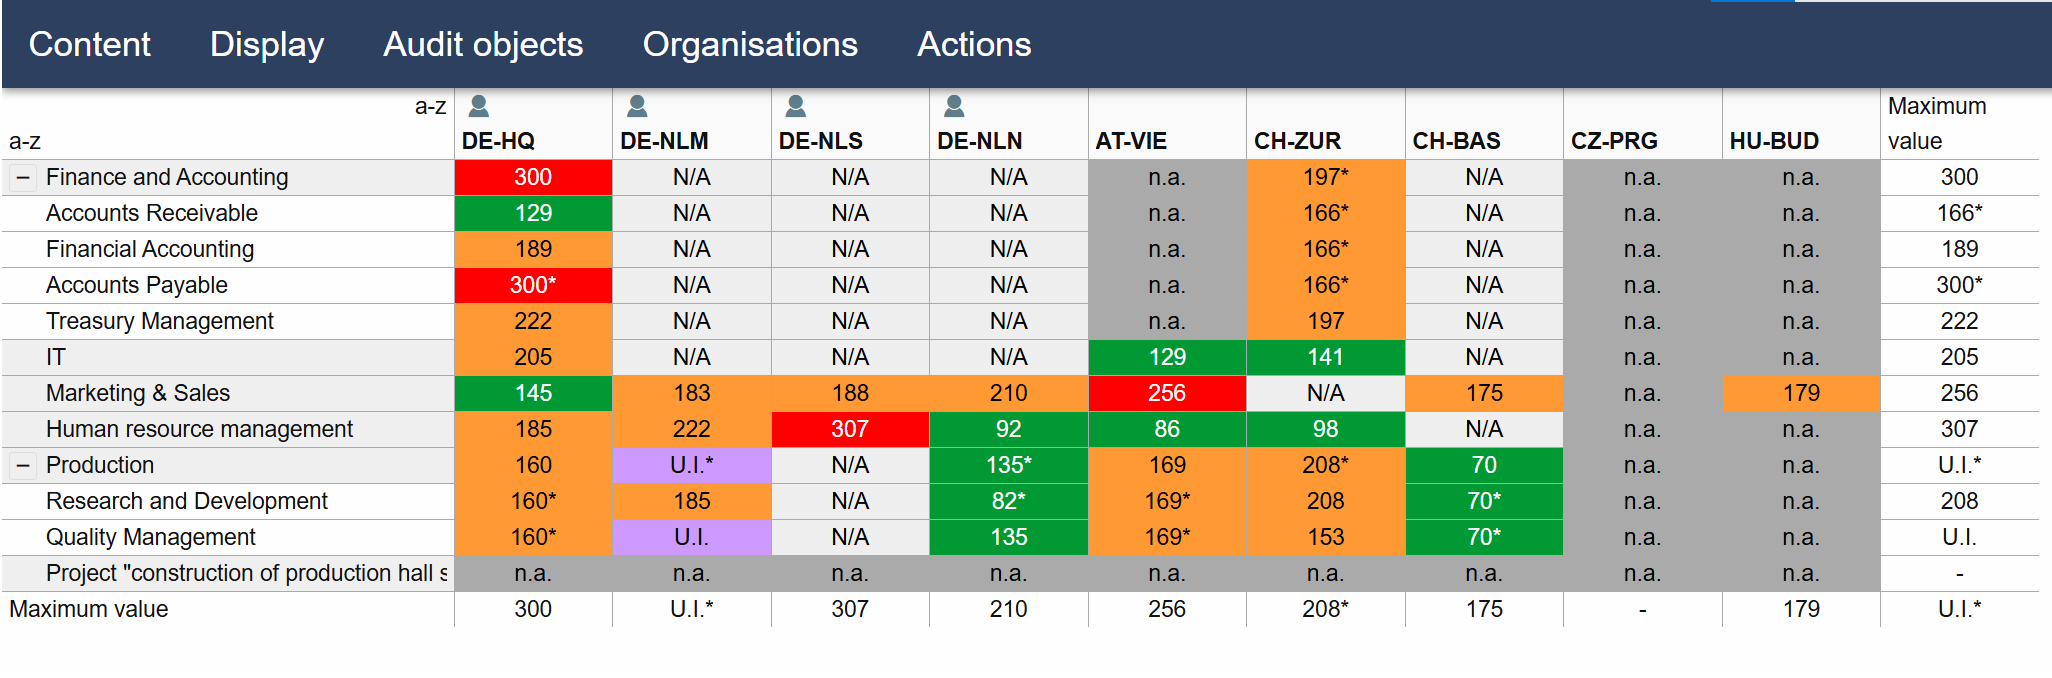
Task: Select the Treasury Management row label
Action: [x=160, y=321]
